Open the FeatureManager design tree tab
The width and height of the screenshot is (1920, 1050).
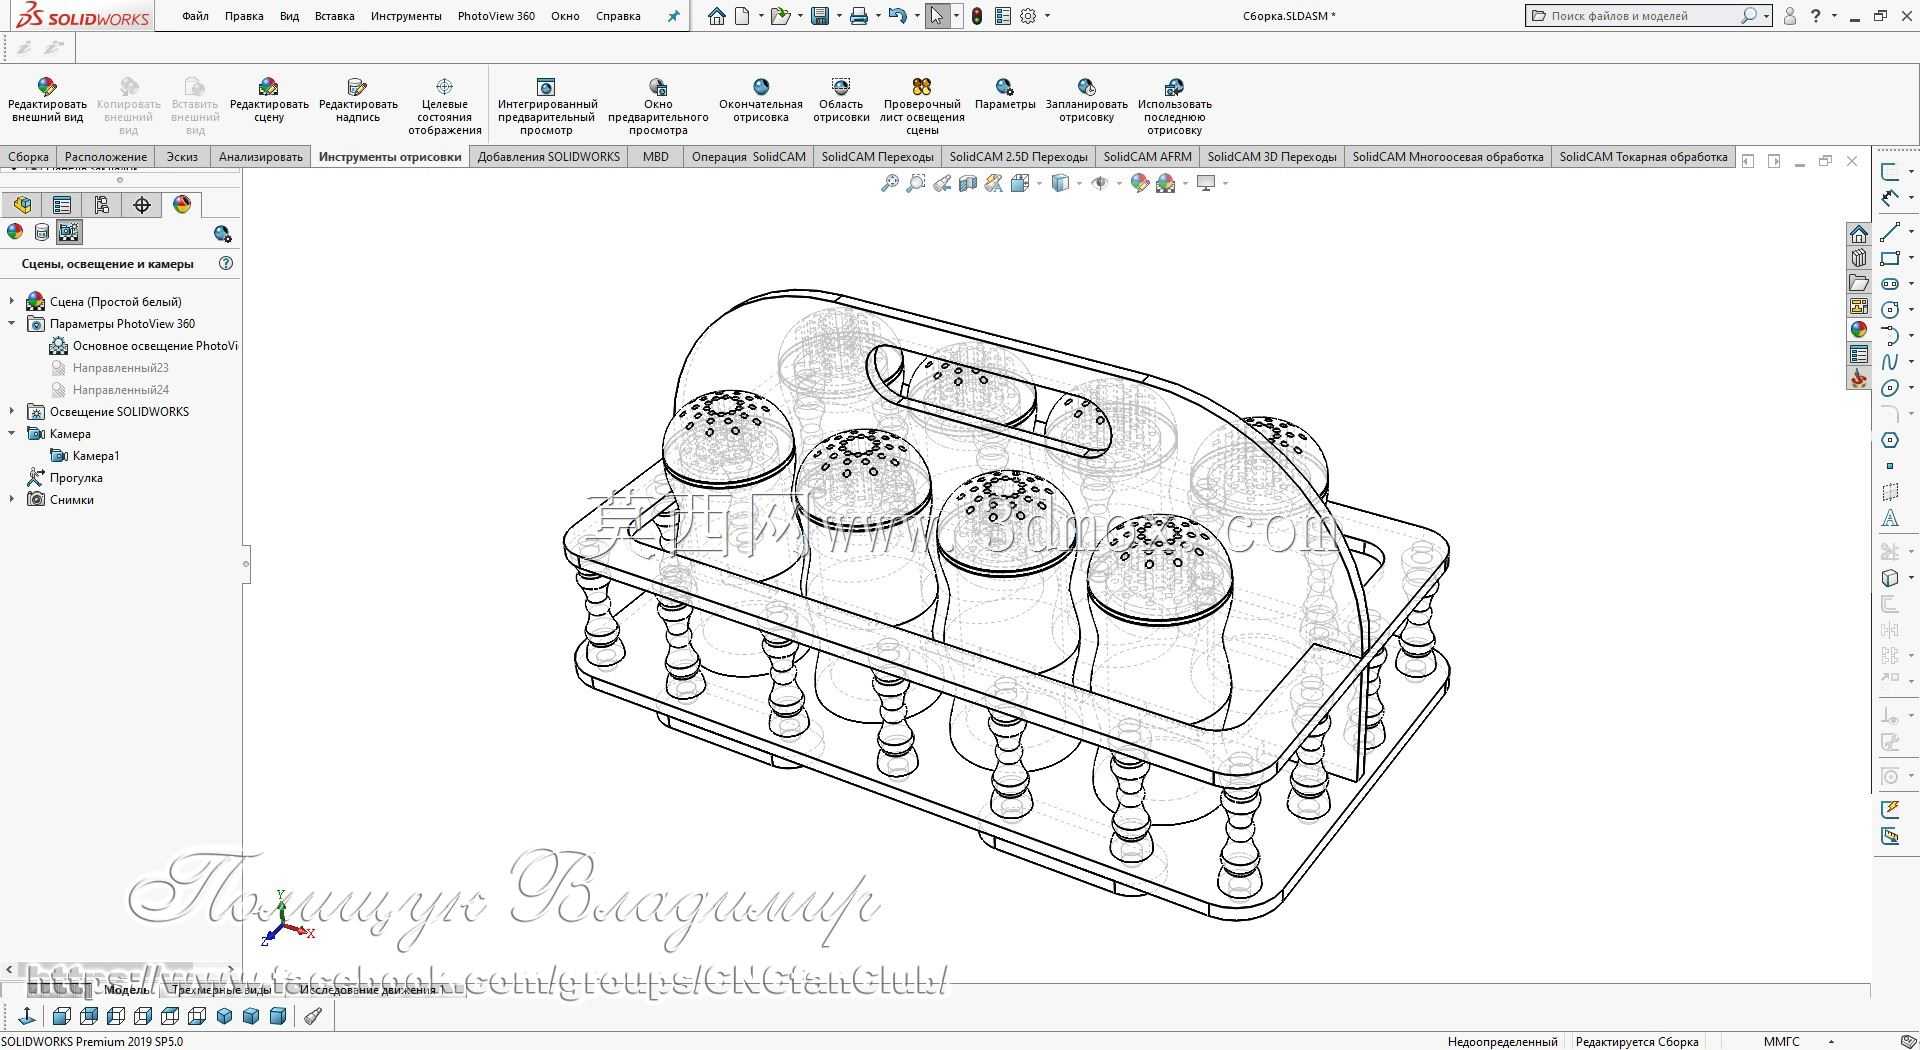tap(22, 205)
